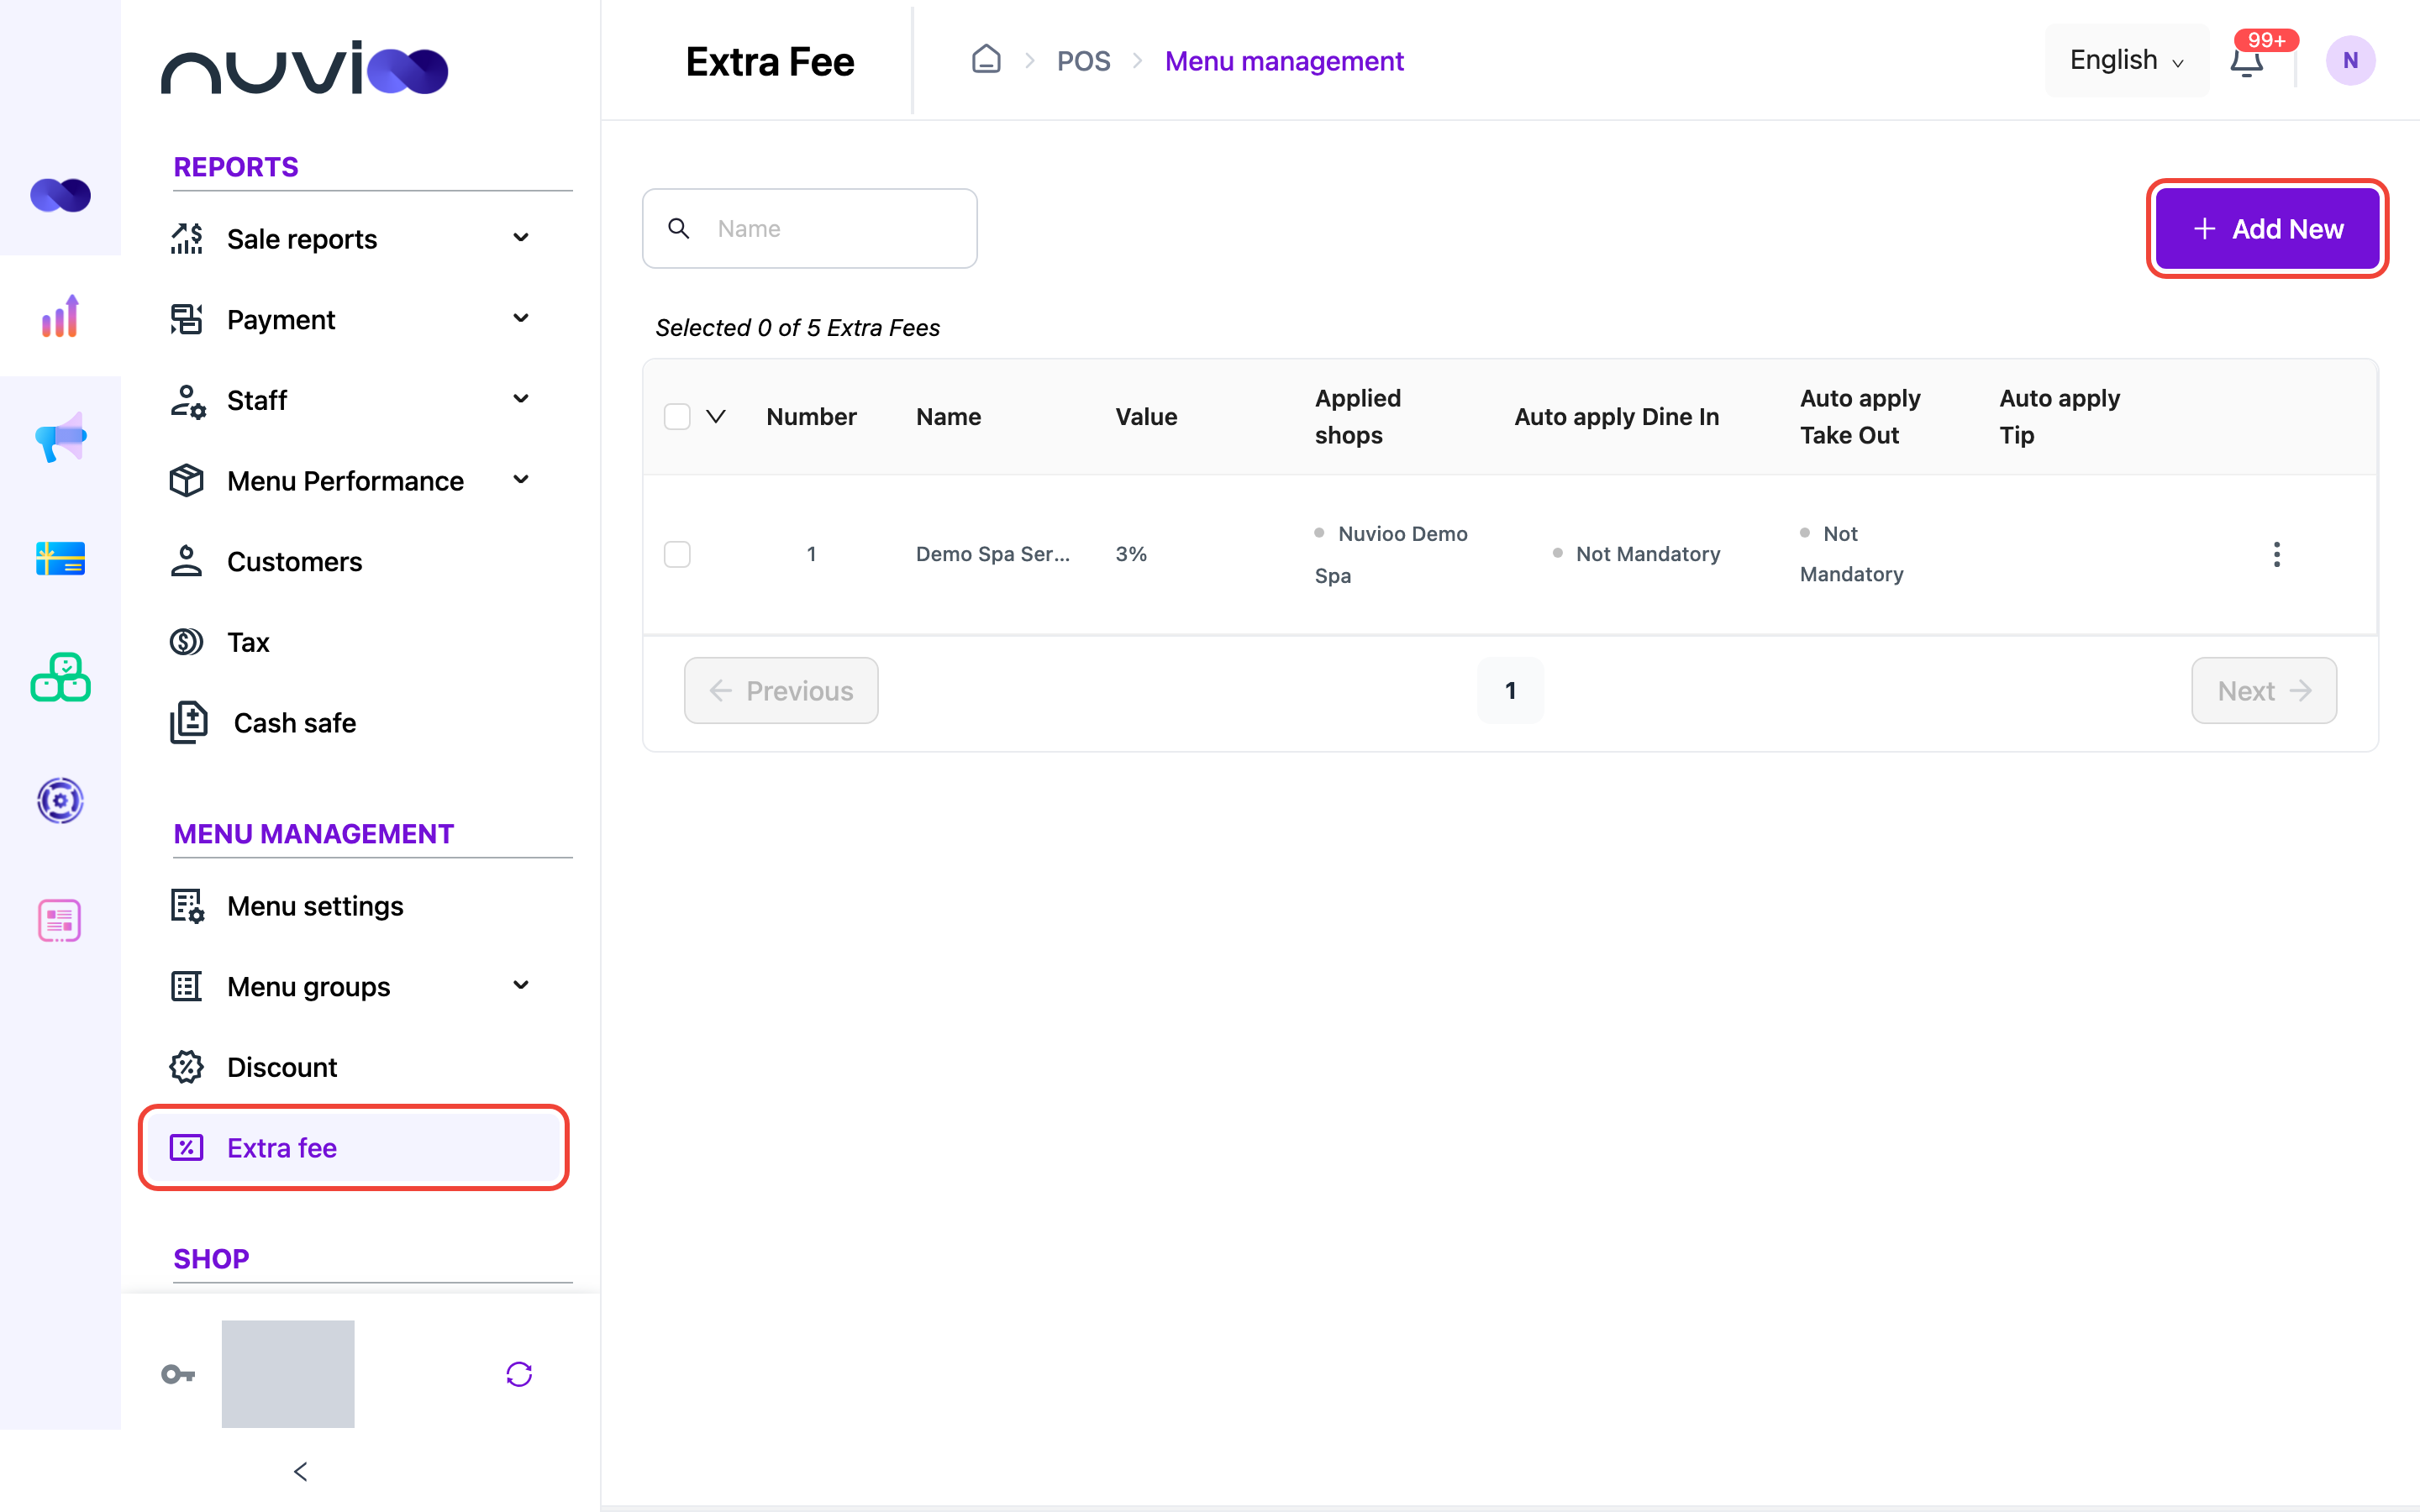This screenshot has height=1512, width=2420.
Task: Click the Next pagination button
Action: 2264,690
